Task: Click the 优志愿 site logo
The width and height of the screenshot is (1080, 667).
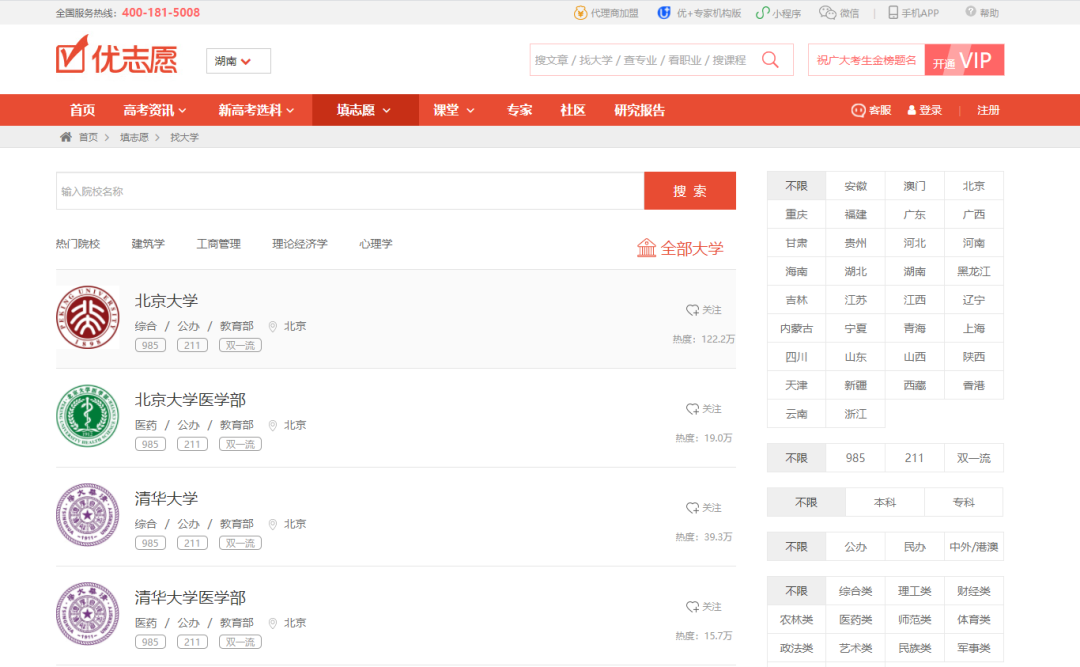Action: [x=116, y=55]
